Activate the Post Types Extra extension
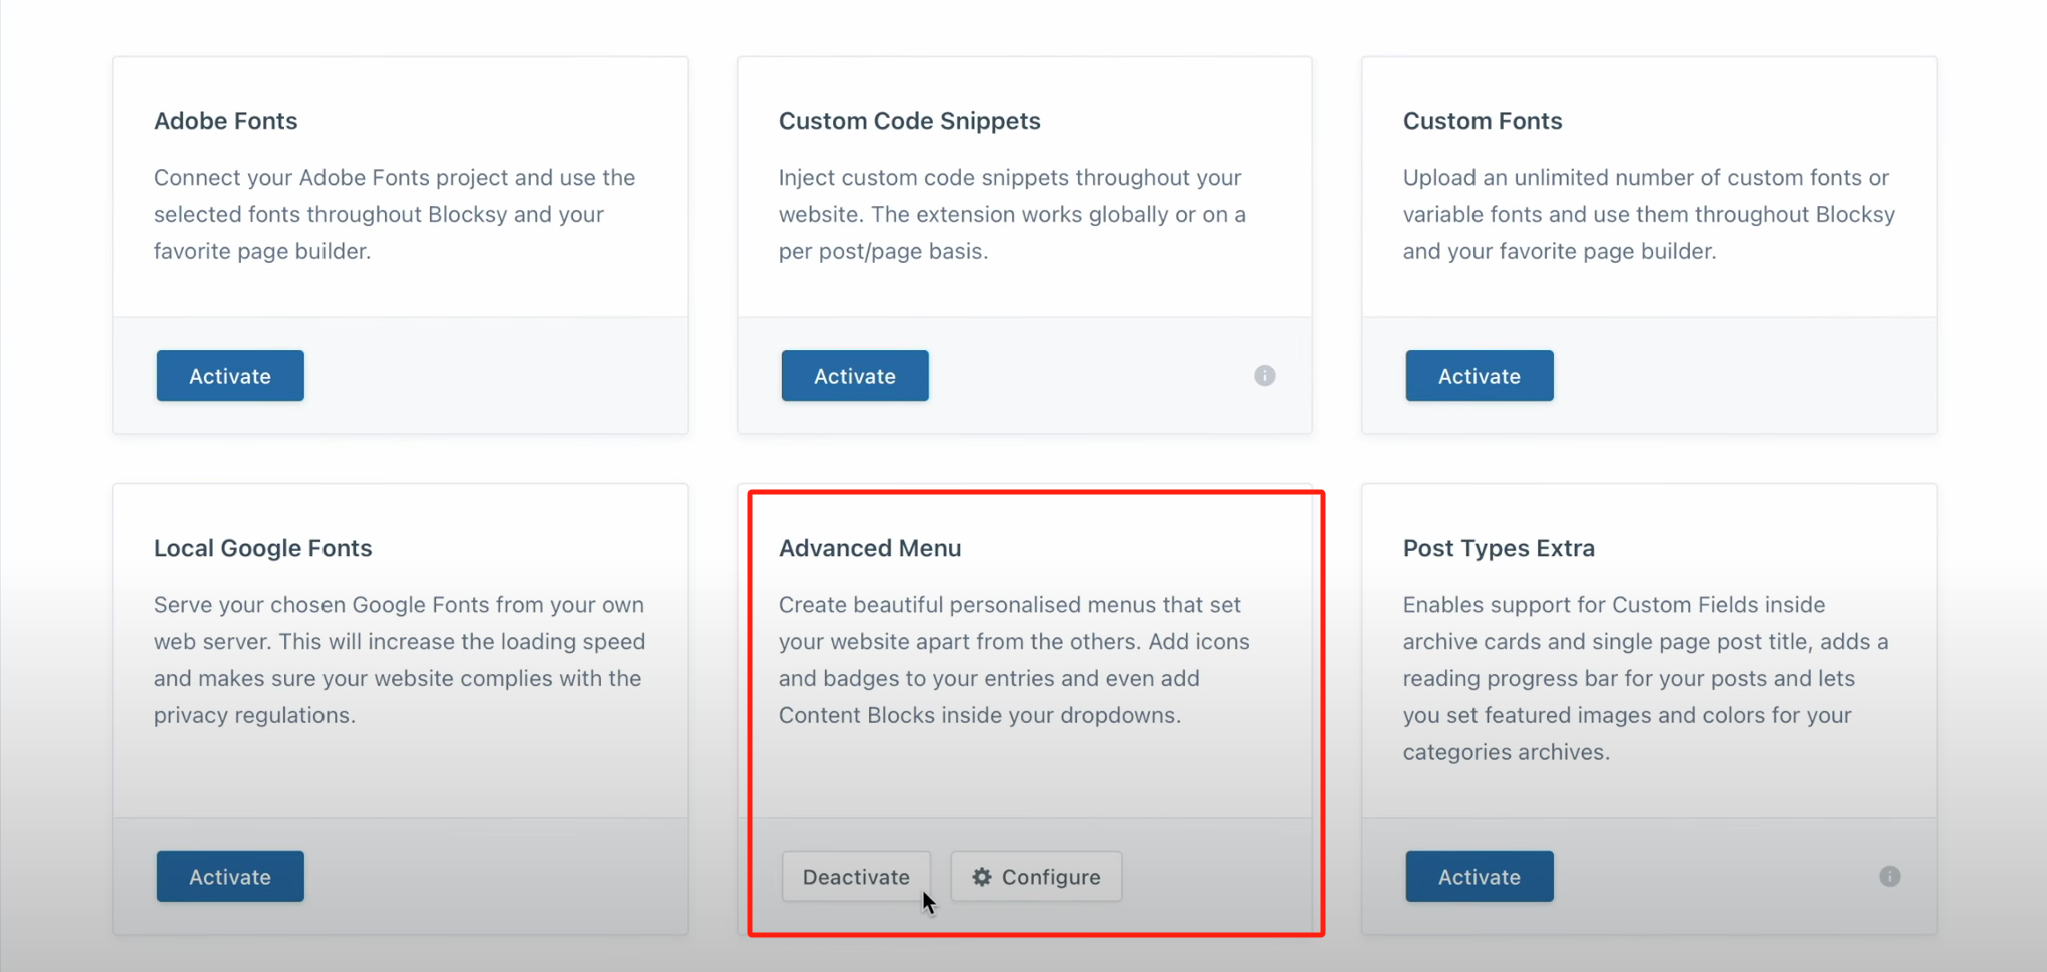 coord(1479,877)
